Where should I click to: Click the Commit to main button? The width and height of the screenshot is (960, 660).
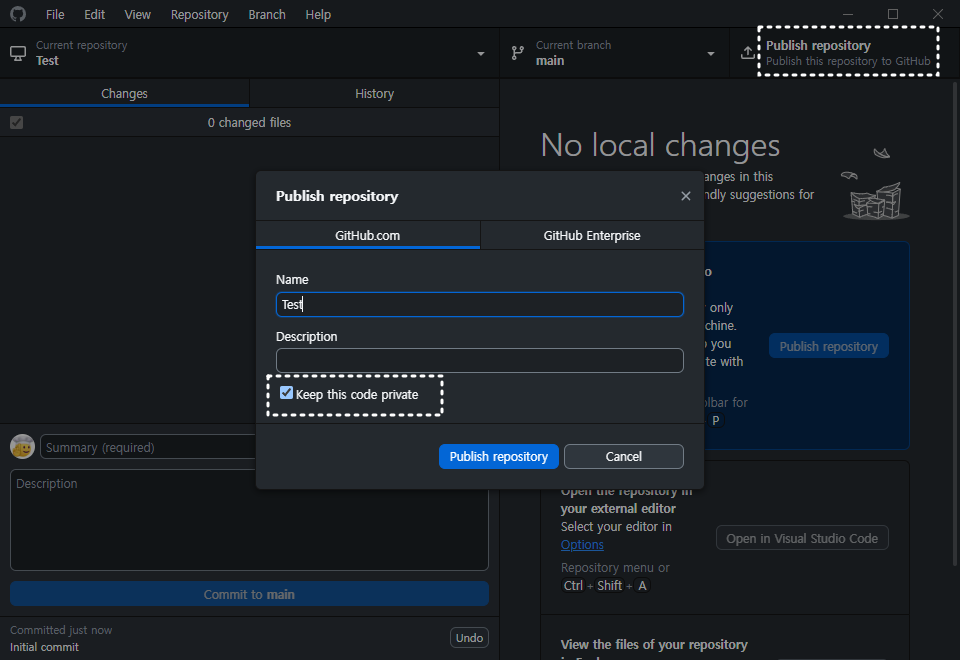click(249, 594)
